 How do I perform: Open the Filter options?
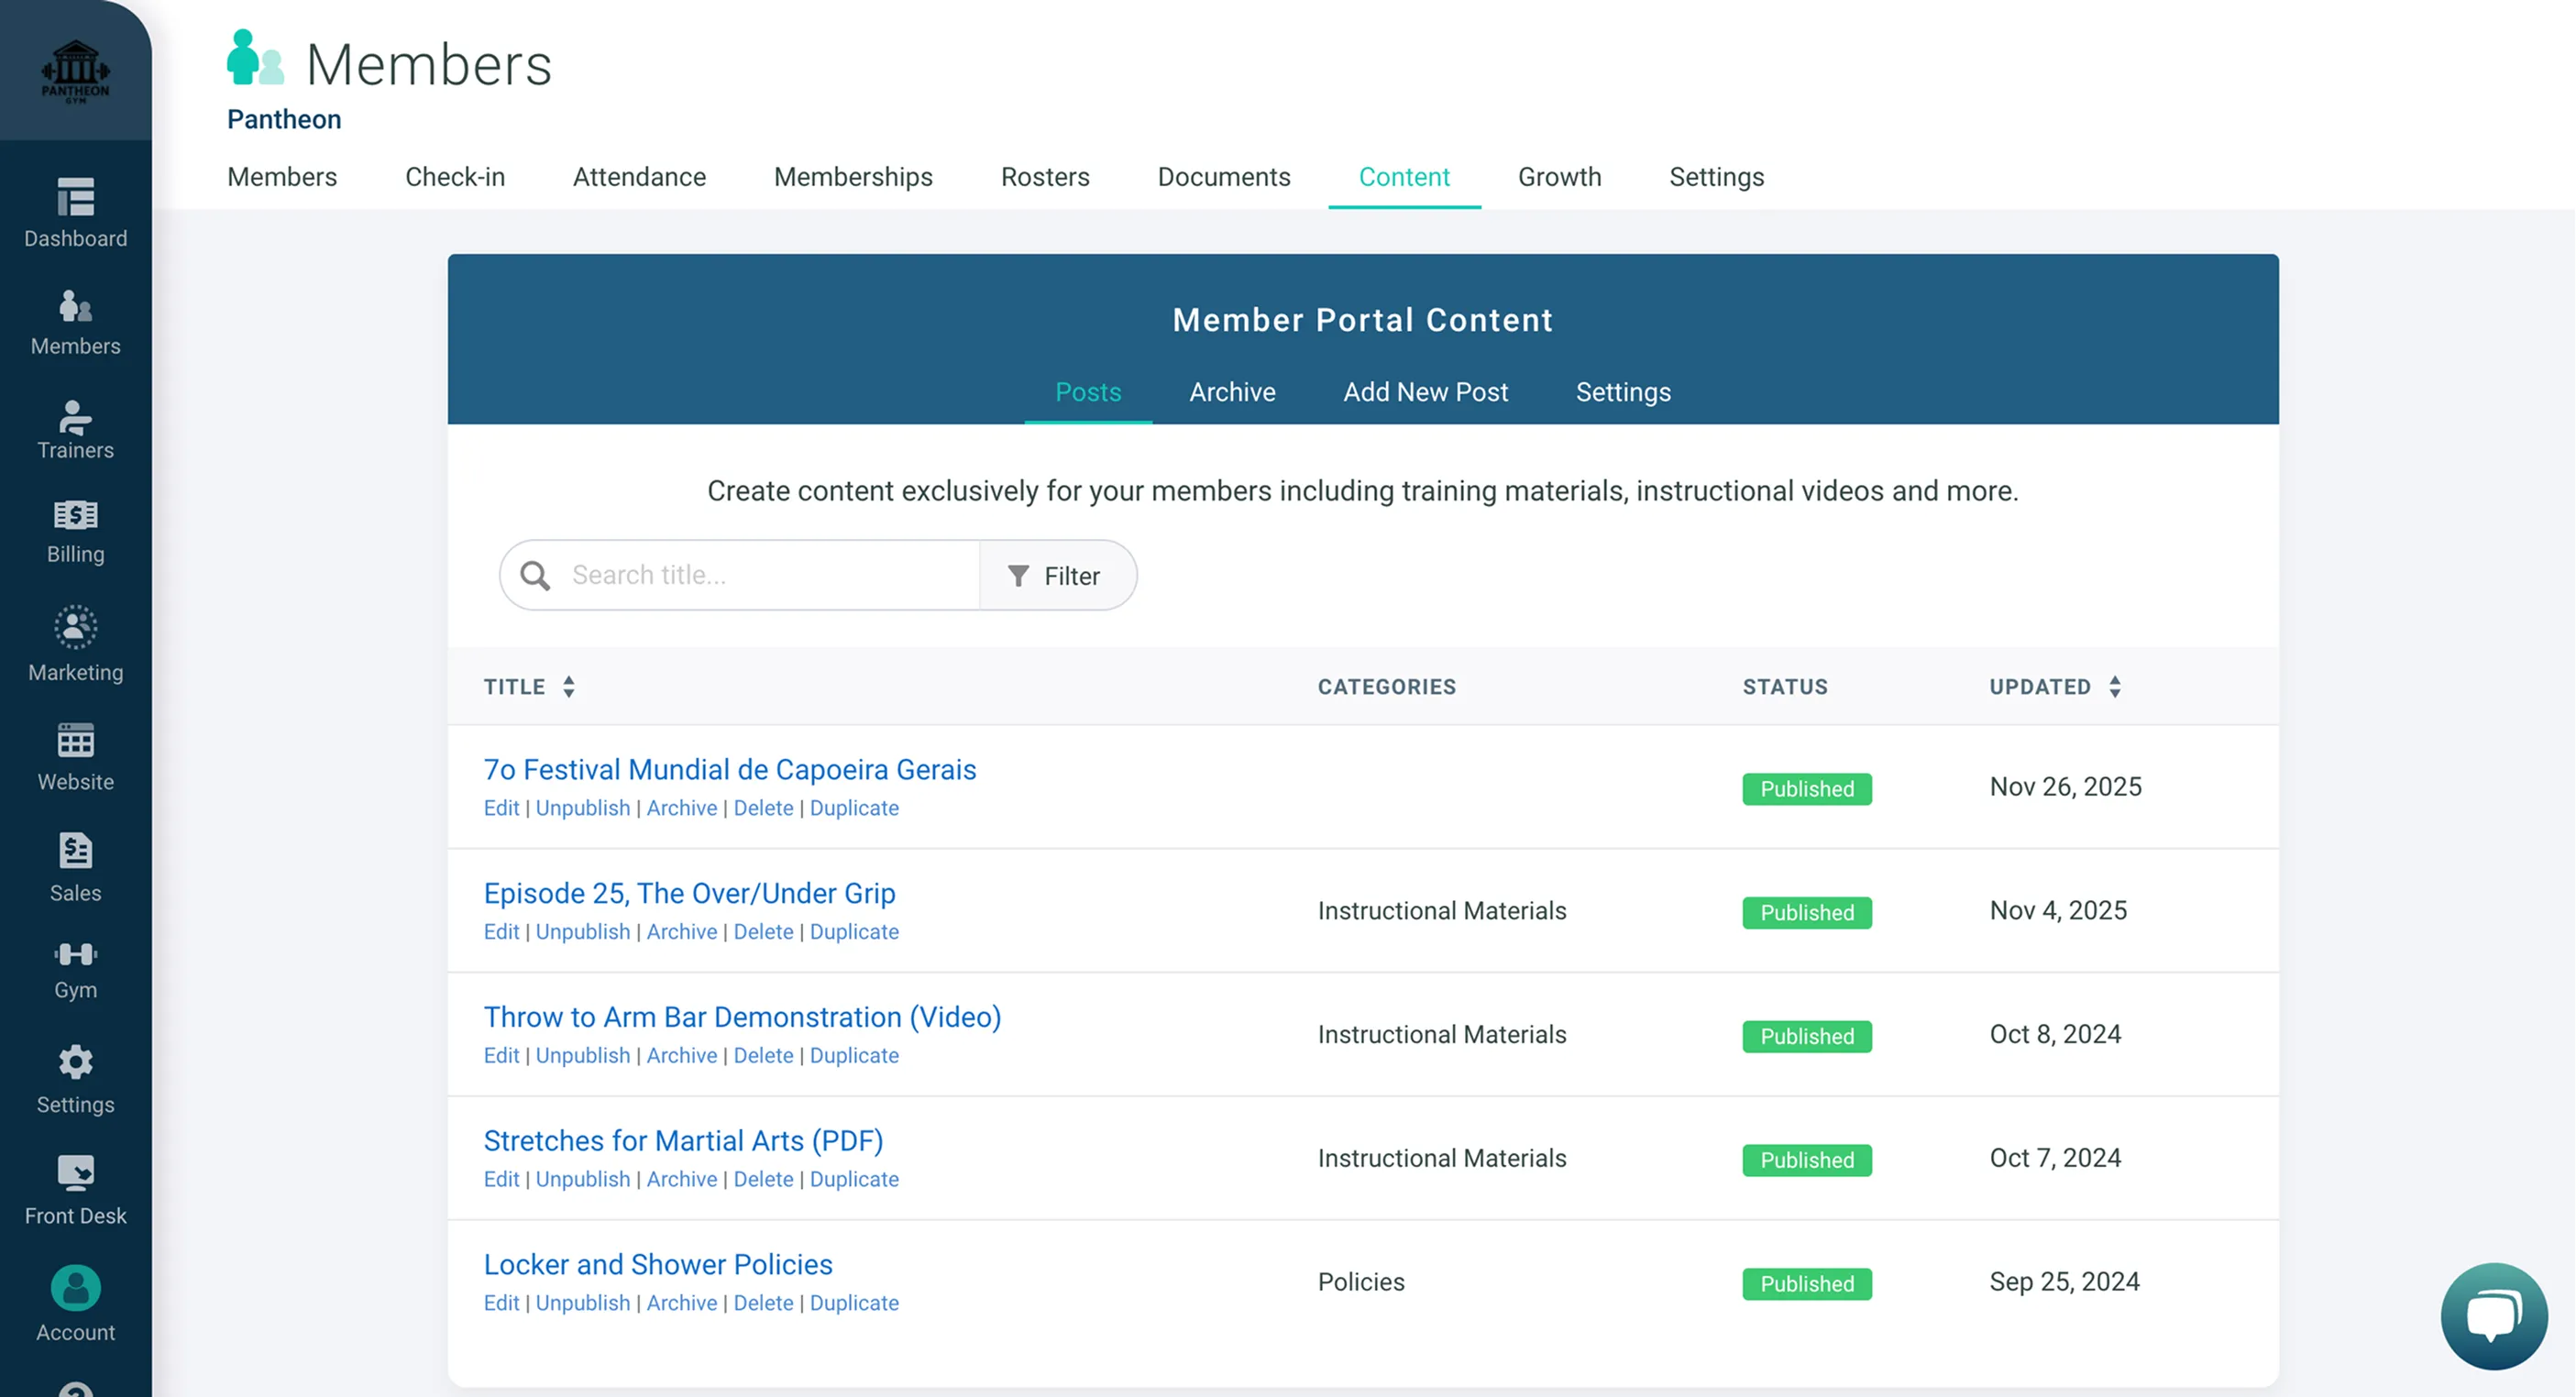(x=1056, y=576)
